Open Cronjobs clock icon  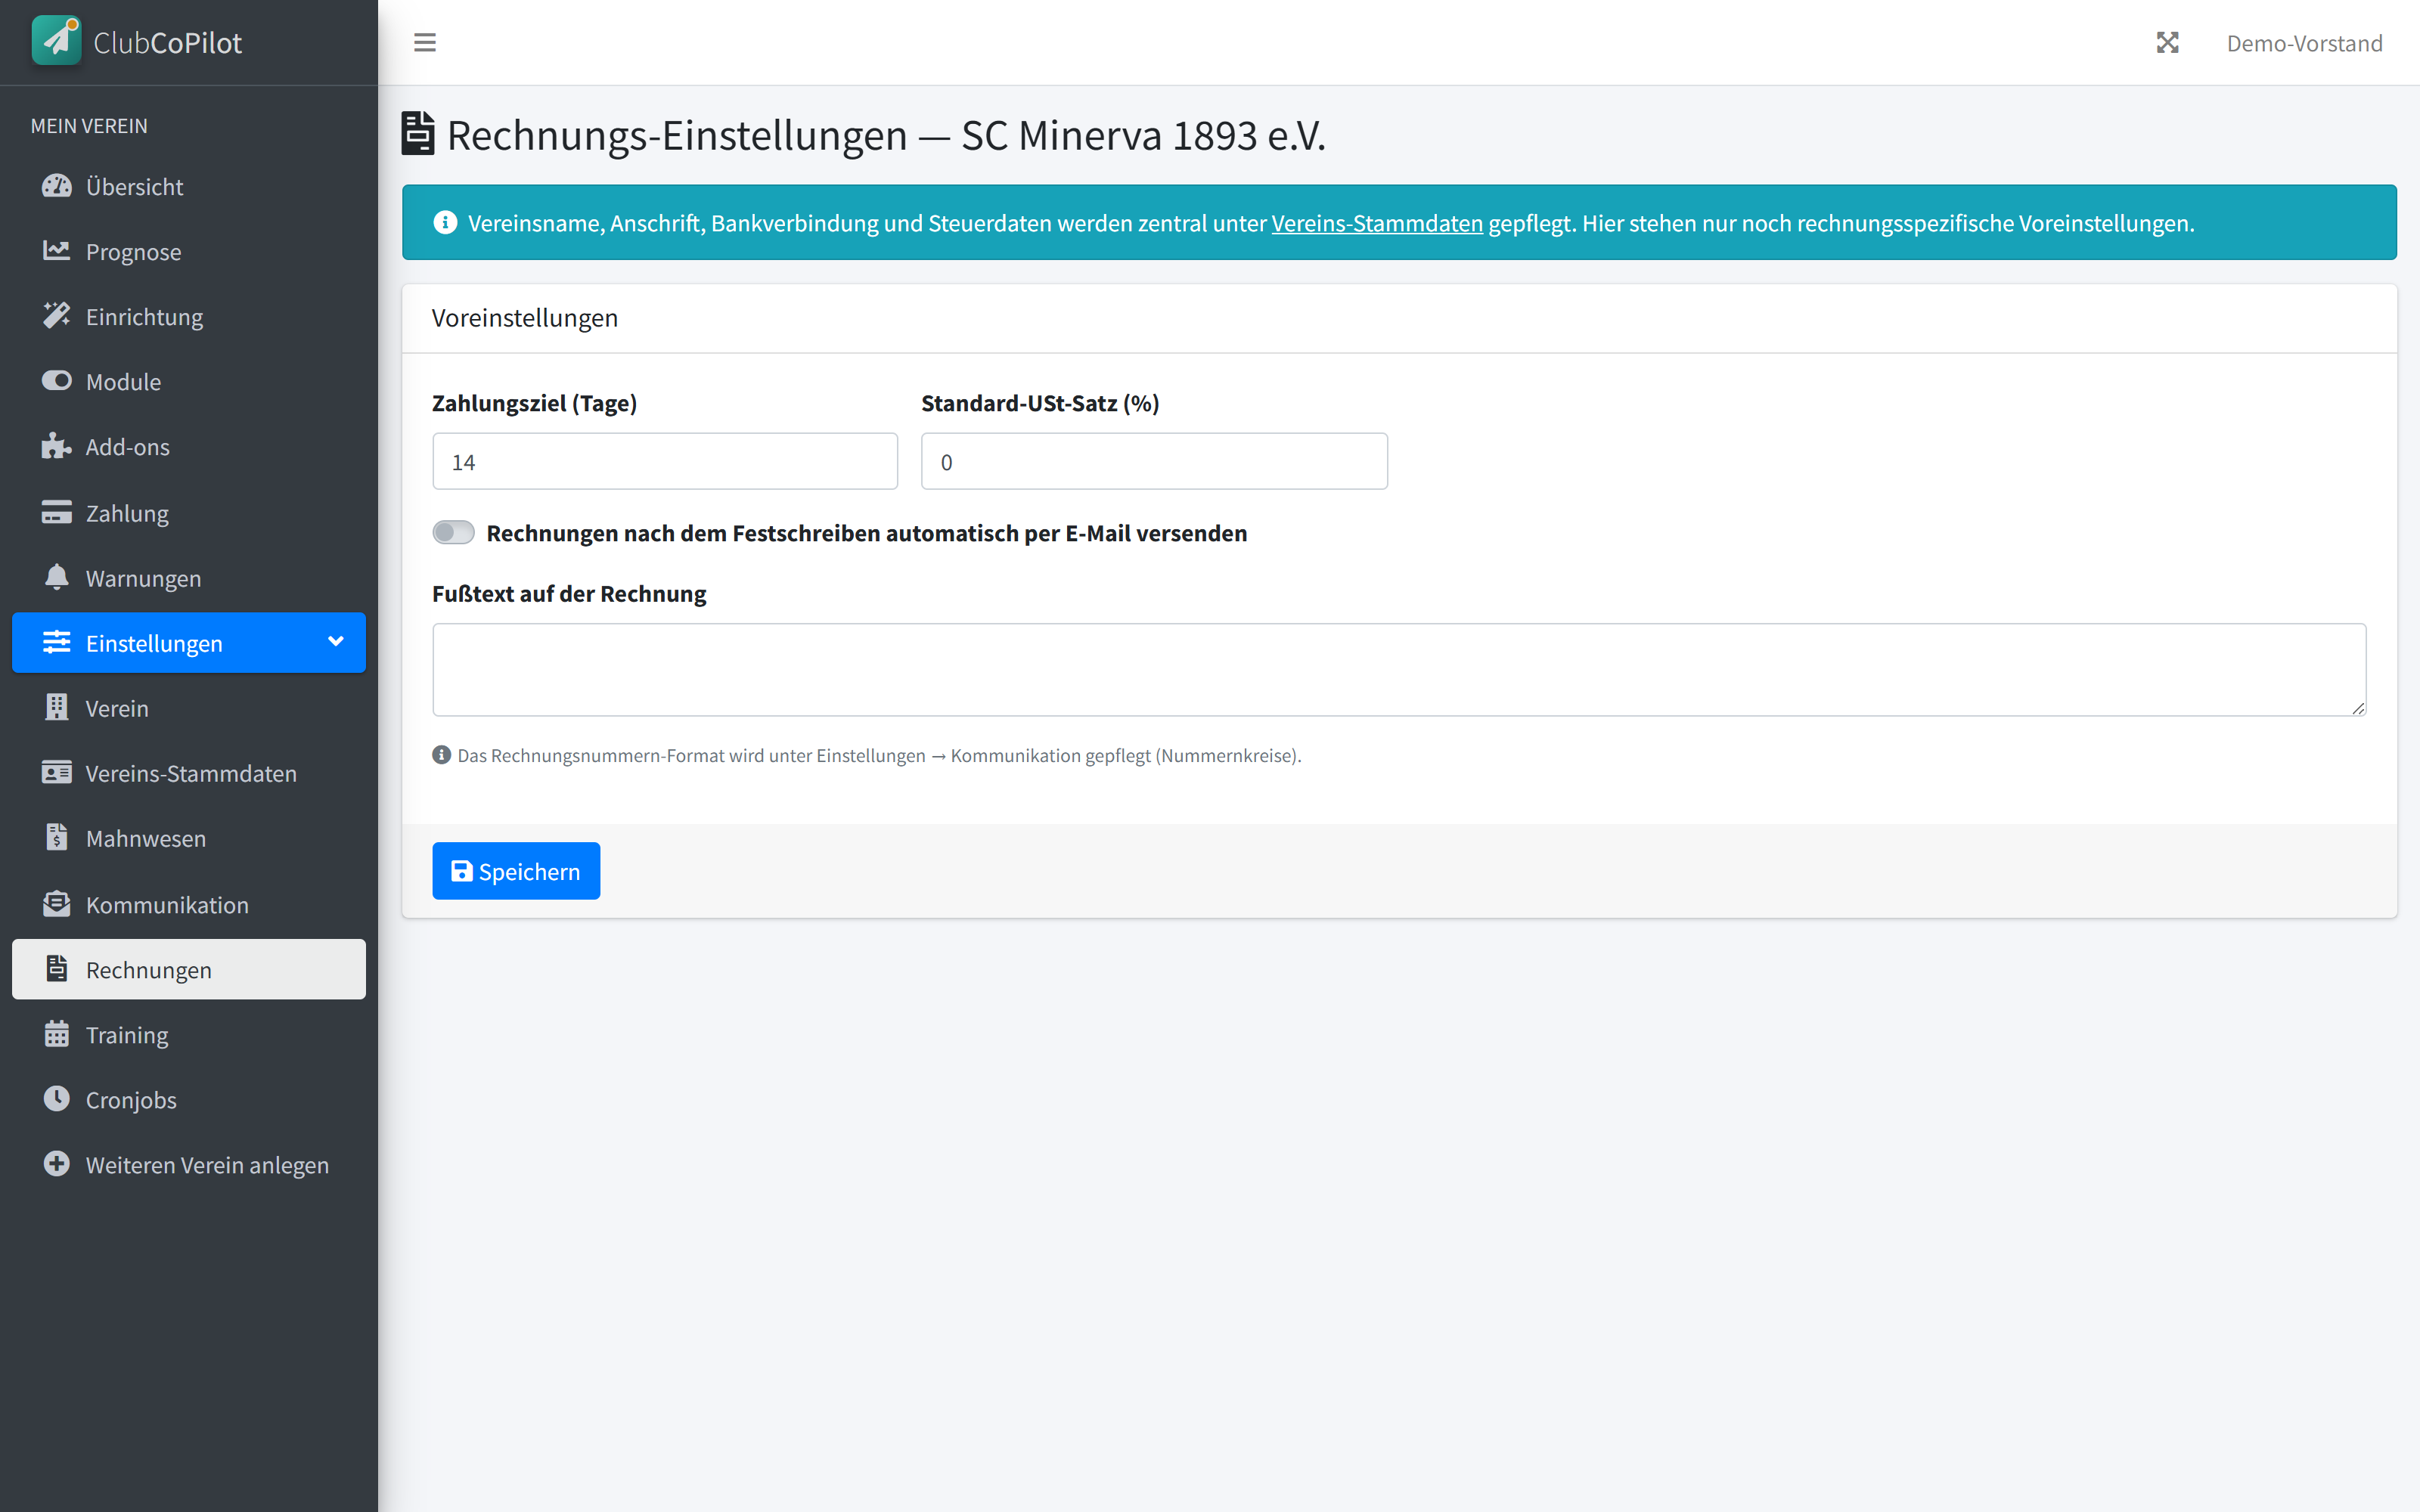(x=57, y=1099)
